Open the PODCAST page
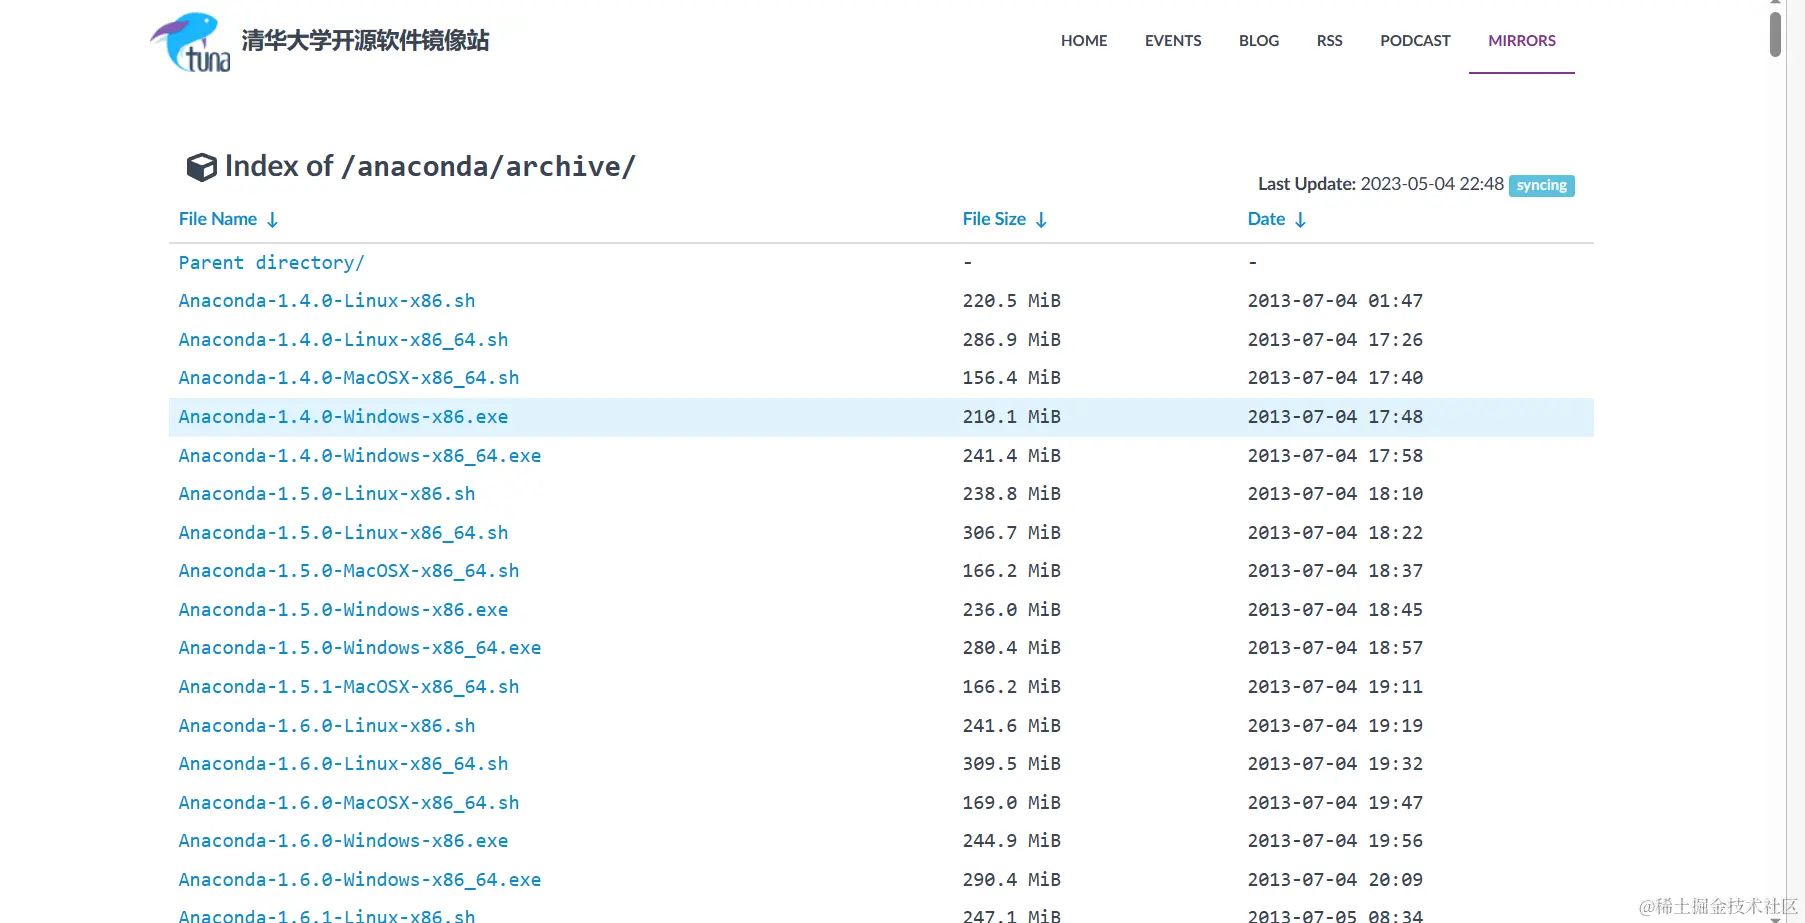The height and width of the screenshot is (923, 1805). 1415,41
